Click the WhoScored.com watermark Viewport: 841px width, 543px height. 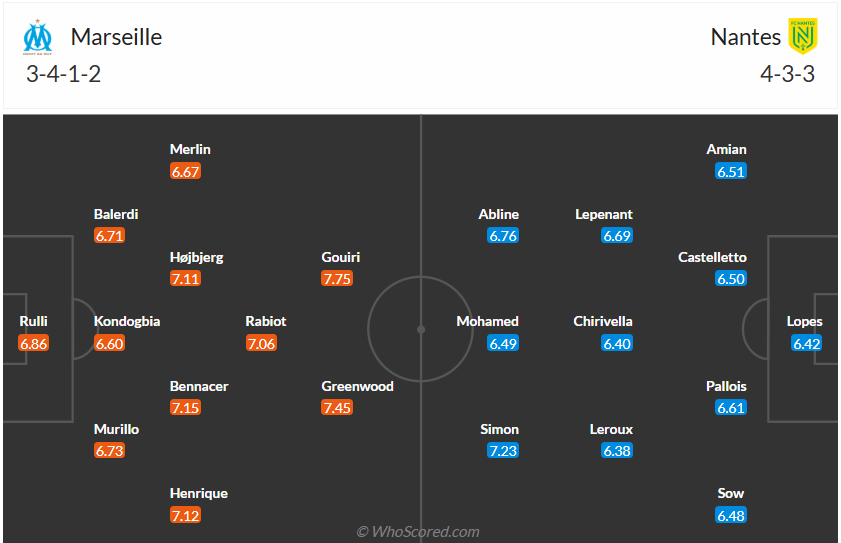coord(418,532)
